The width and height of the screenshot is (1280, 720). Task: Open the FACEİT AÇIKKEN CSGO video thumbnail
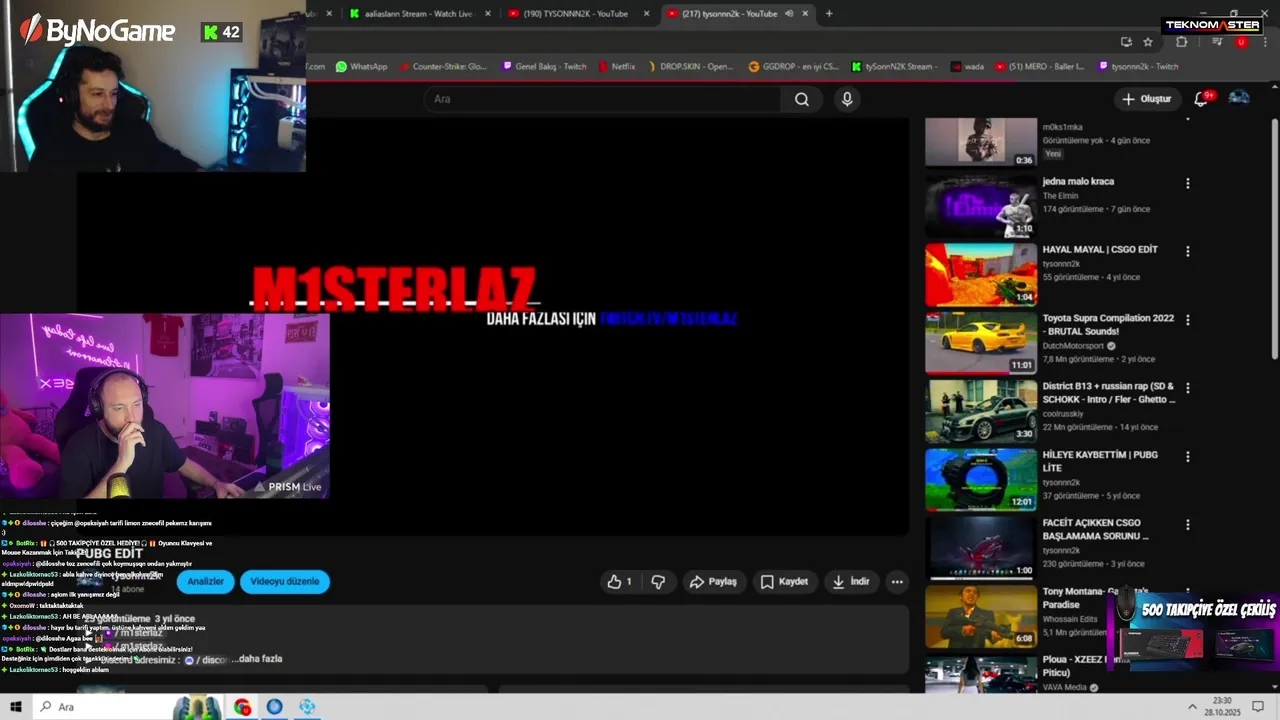(981, 547)
